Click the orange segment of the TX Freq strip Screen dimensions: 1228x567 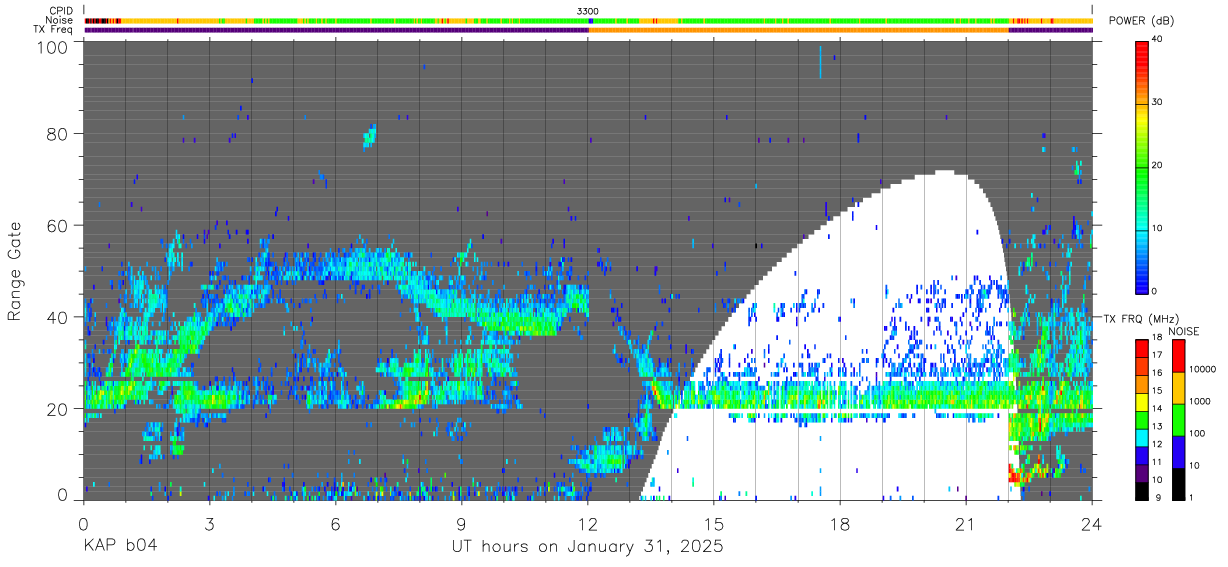coord(799,30)
